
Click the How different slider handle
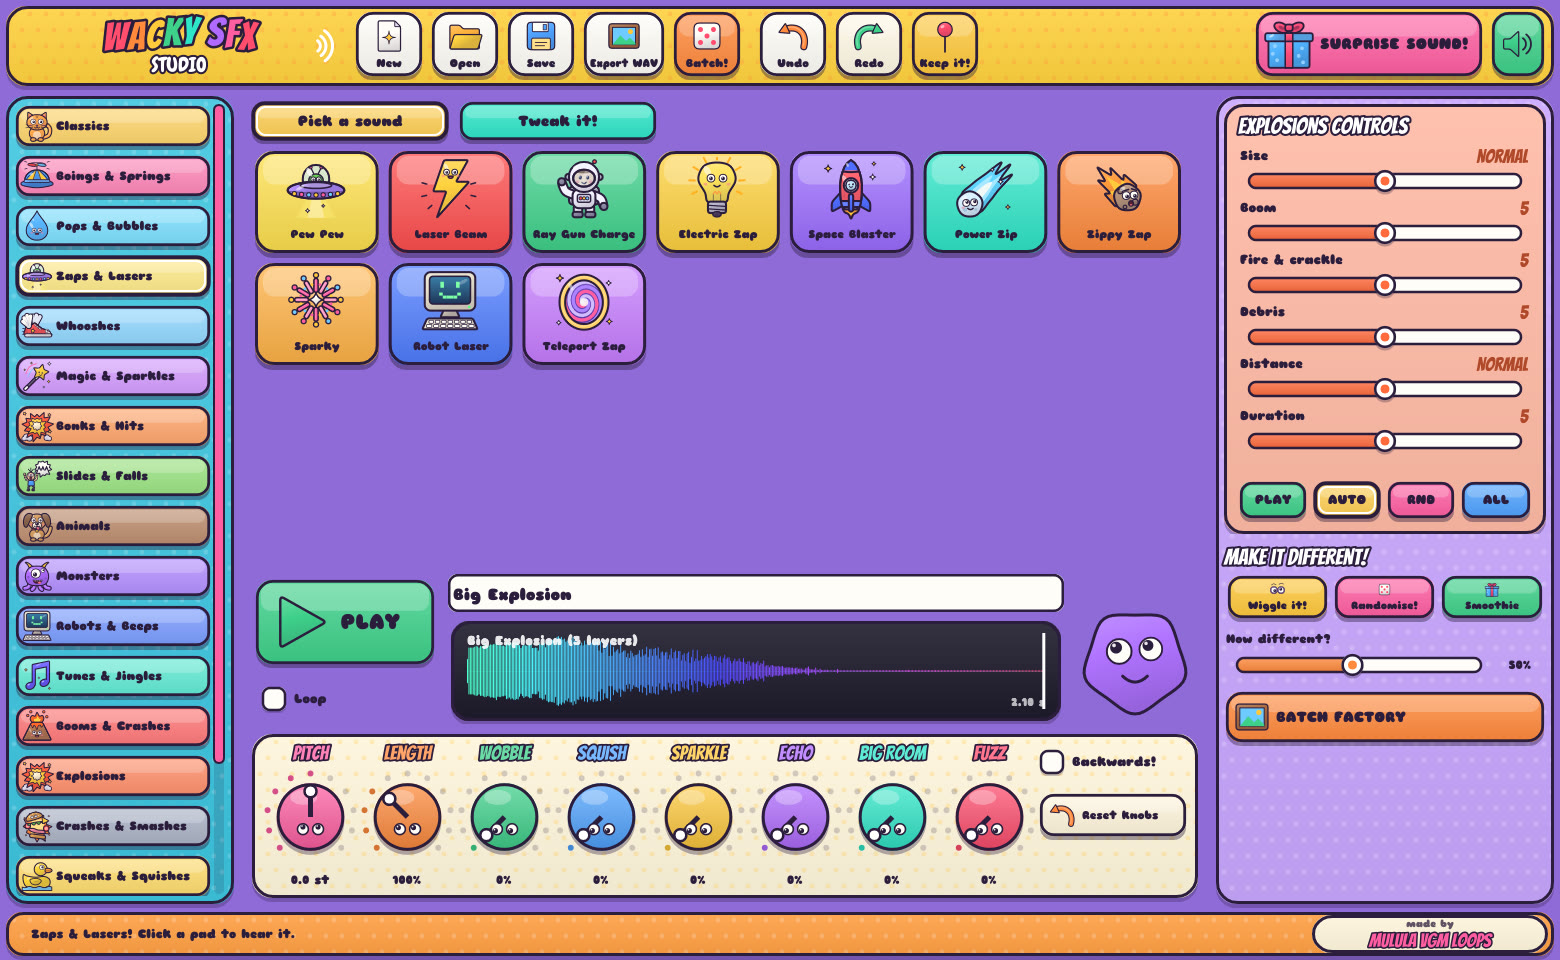(x=1352, y=665)
